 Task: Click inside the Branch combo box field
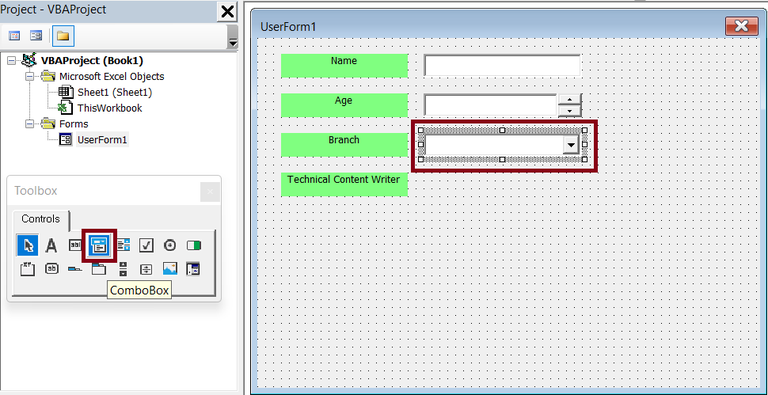pyautogui.click(x=494, y=145)
